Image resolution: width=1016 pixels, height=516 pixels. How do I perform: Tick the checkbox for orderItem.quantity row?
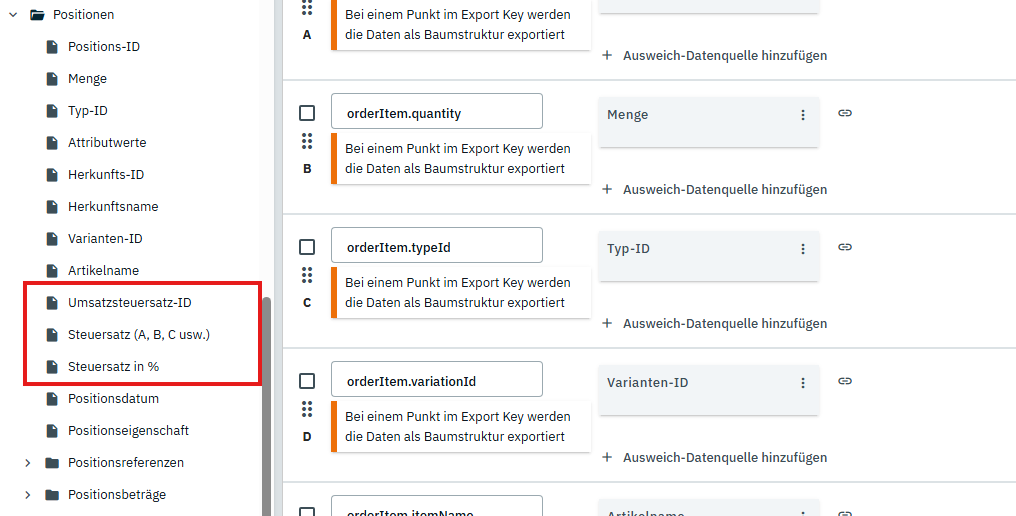[307, 113]
